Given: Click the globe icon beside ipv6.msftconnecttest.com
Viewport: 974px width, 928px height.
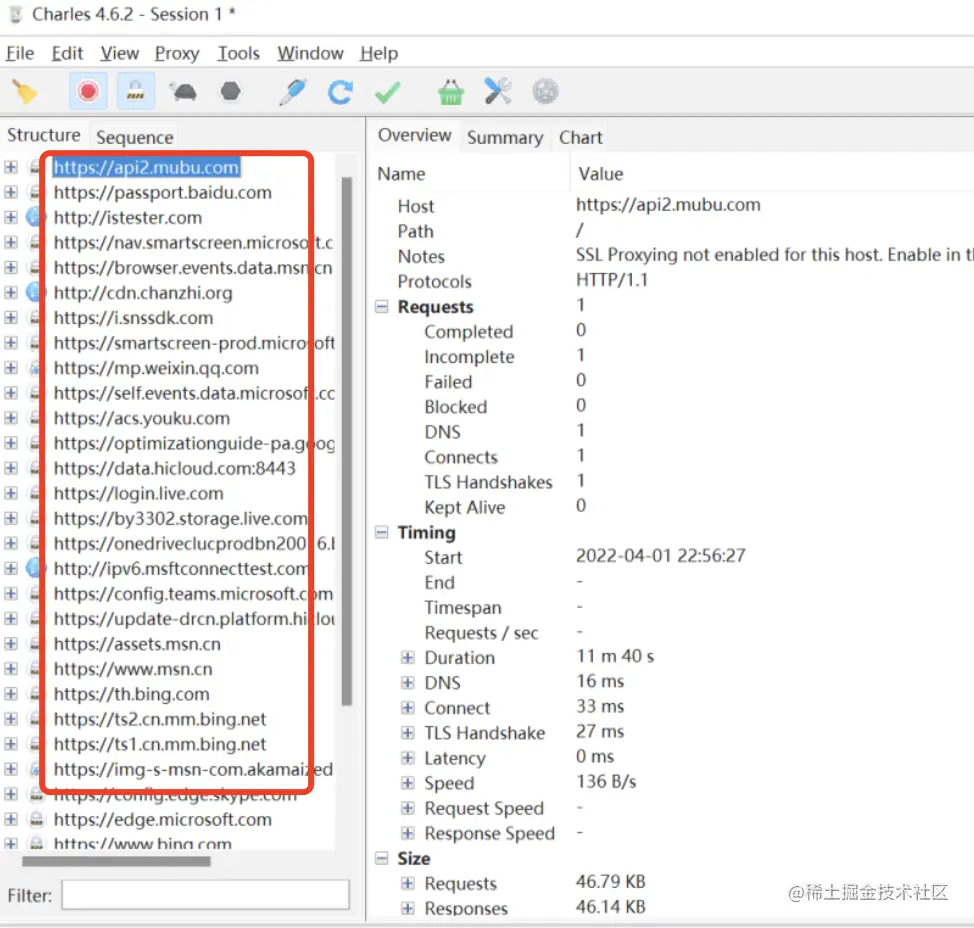Looking at the screenshot, I should pyautogui.click(x=36, y=568).
